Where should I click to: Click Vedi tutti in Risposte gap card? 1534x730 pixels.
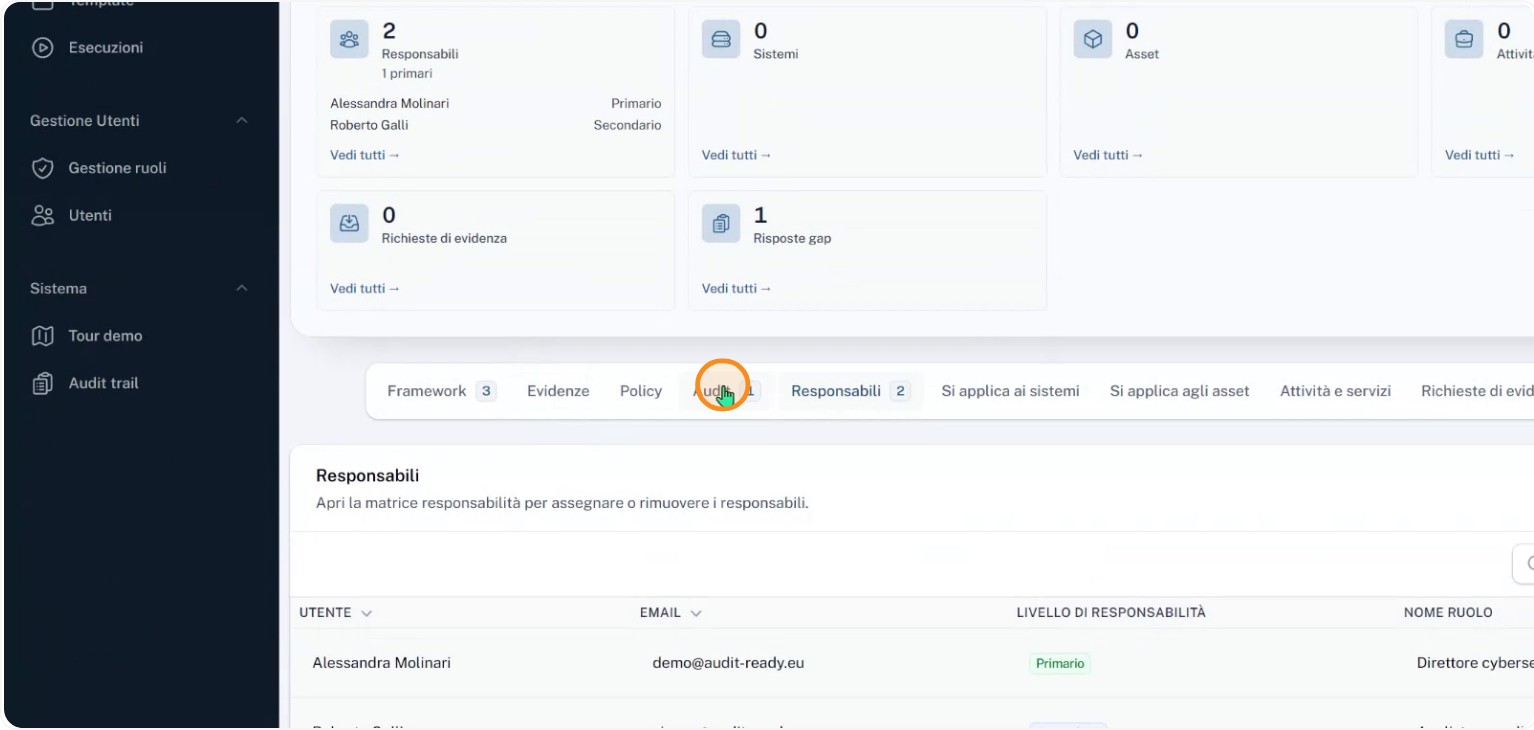pos(737,288)
